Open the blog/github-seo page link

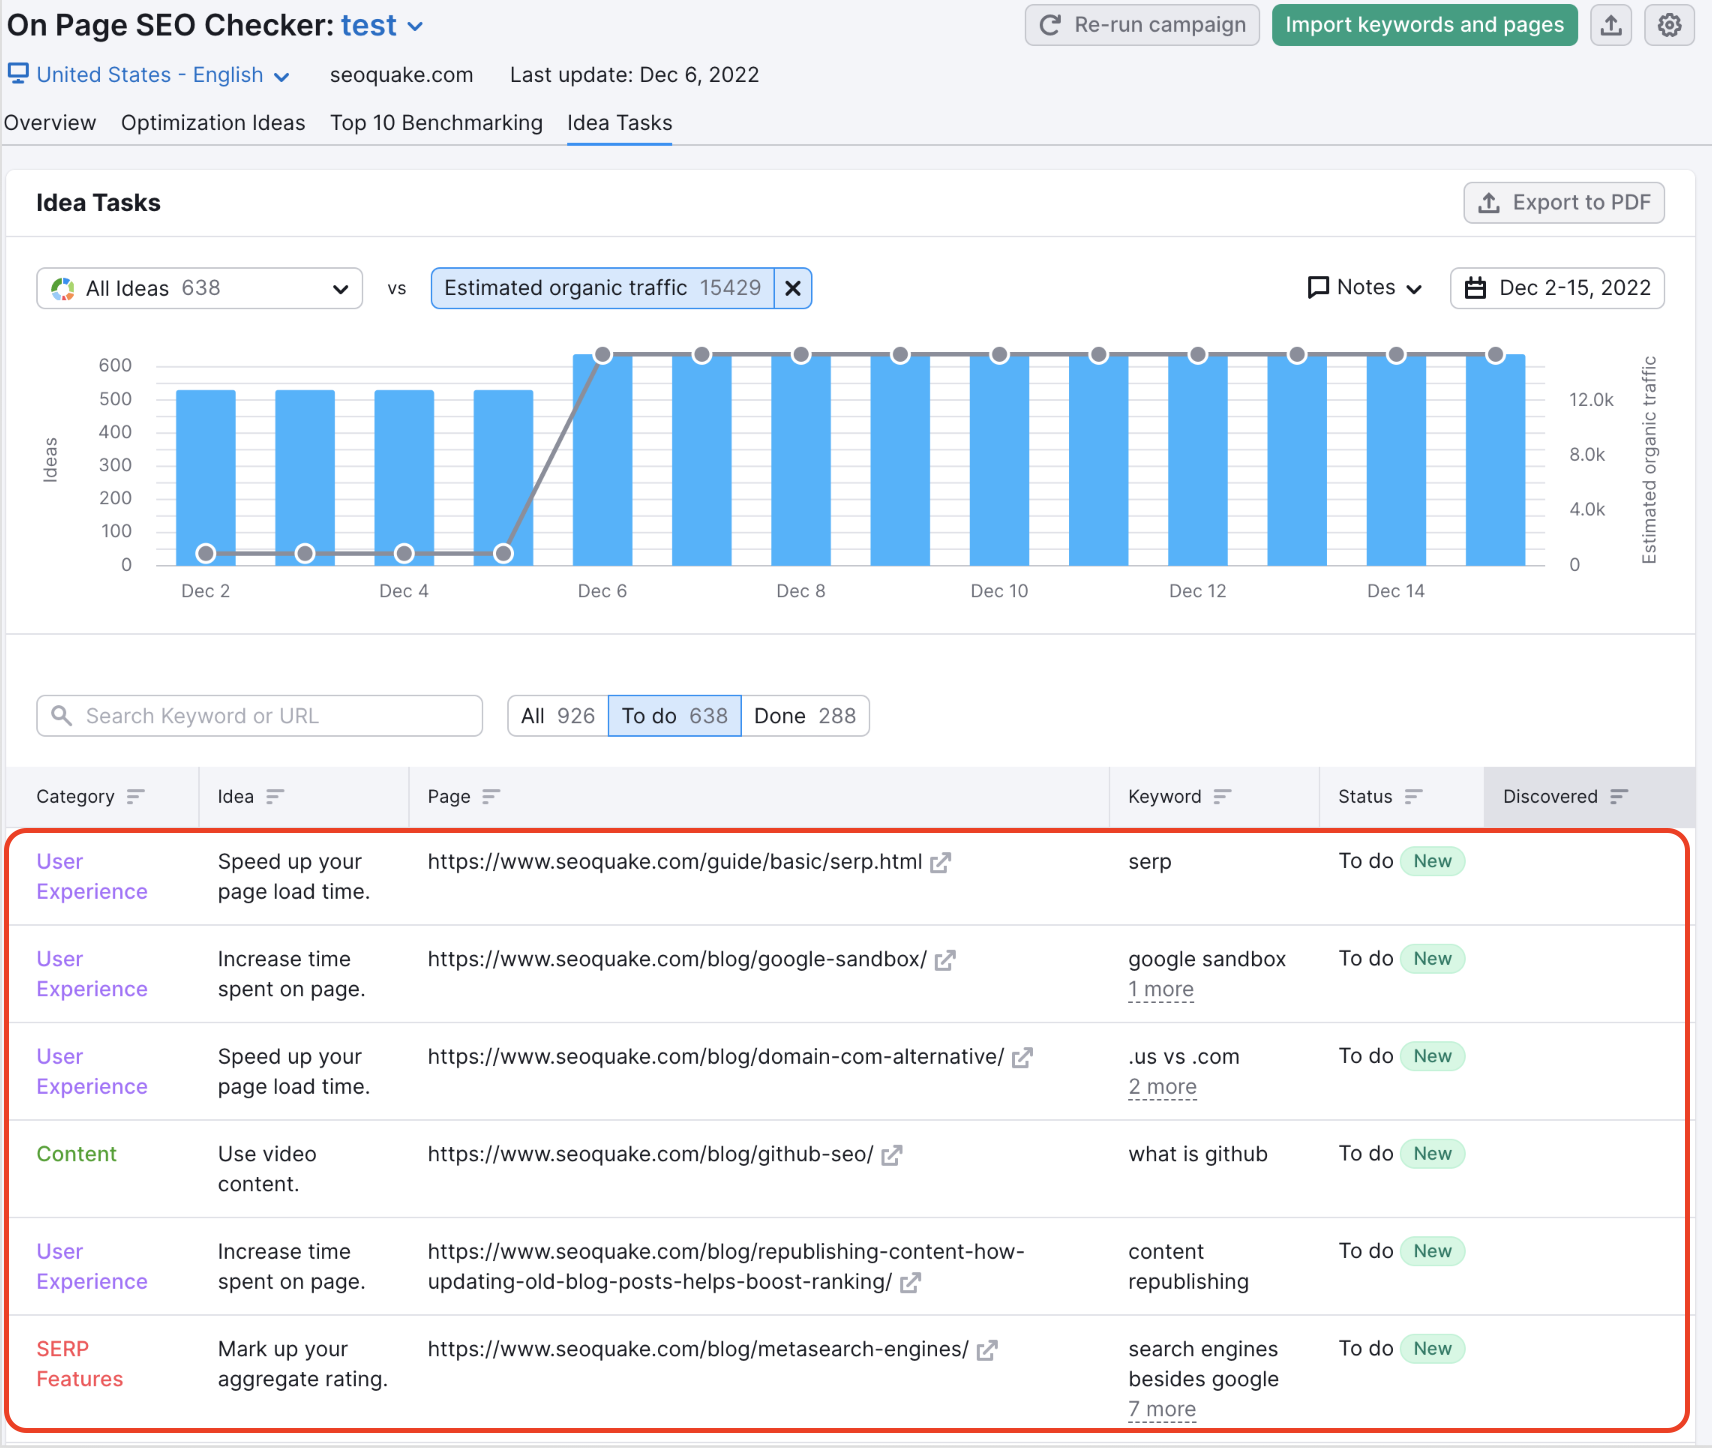[650, 1154]
